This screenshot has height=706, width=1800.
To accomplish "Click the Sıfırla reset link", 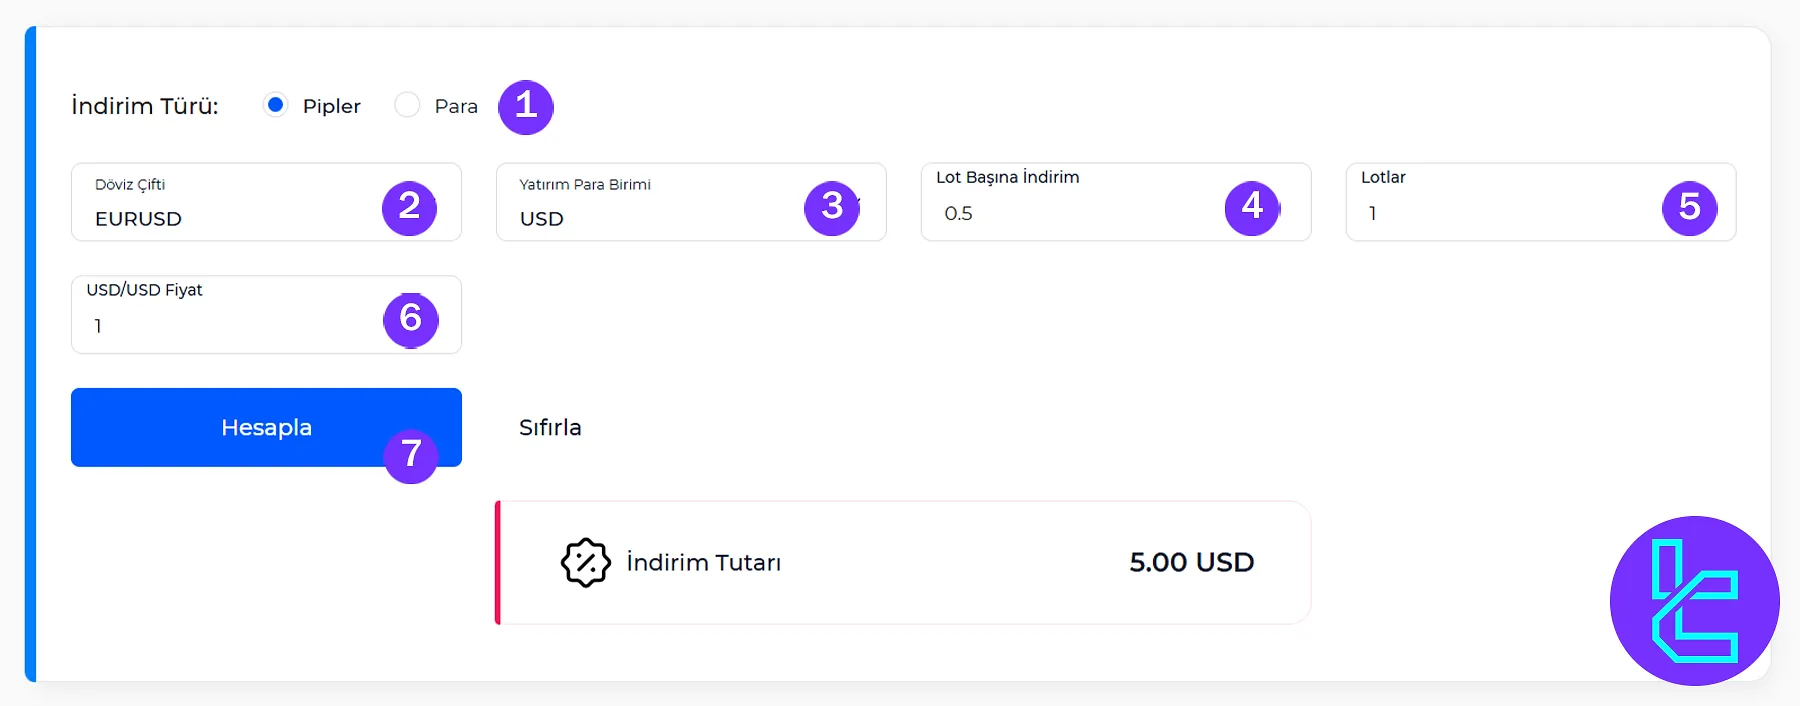I will 550,427.
